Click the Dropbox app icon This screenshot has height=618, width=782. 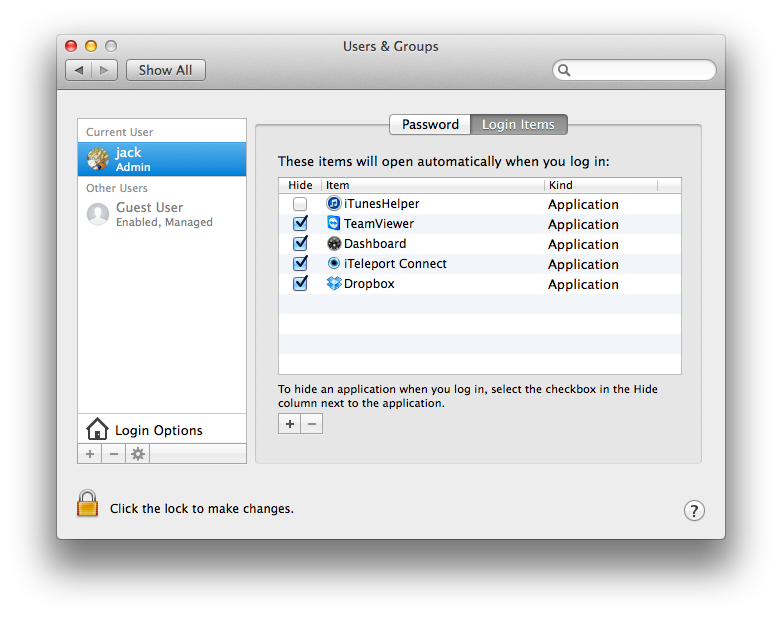point(334,283)
